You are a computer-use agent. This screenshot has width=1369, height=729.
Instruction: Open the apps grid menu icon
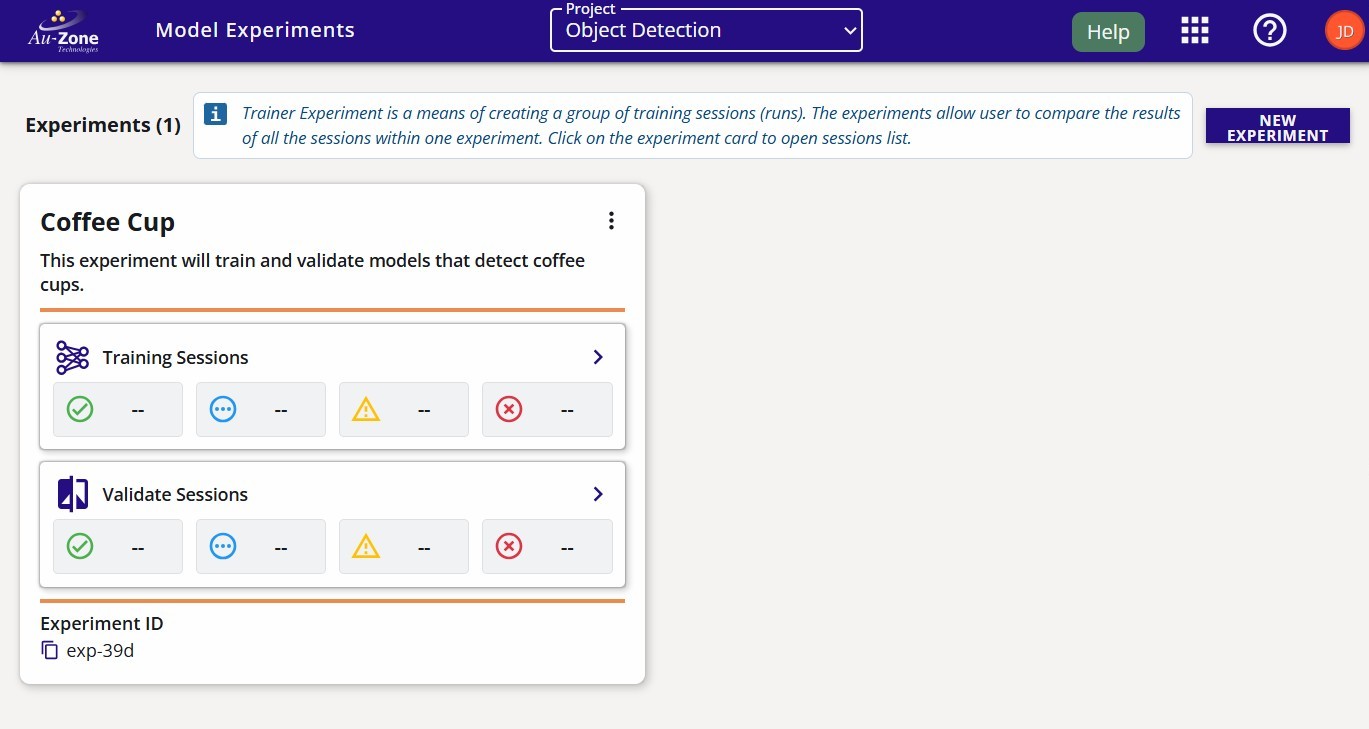pyautogui.click(x=1195, y=31)
